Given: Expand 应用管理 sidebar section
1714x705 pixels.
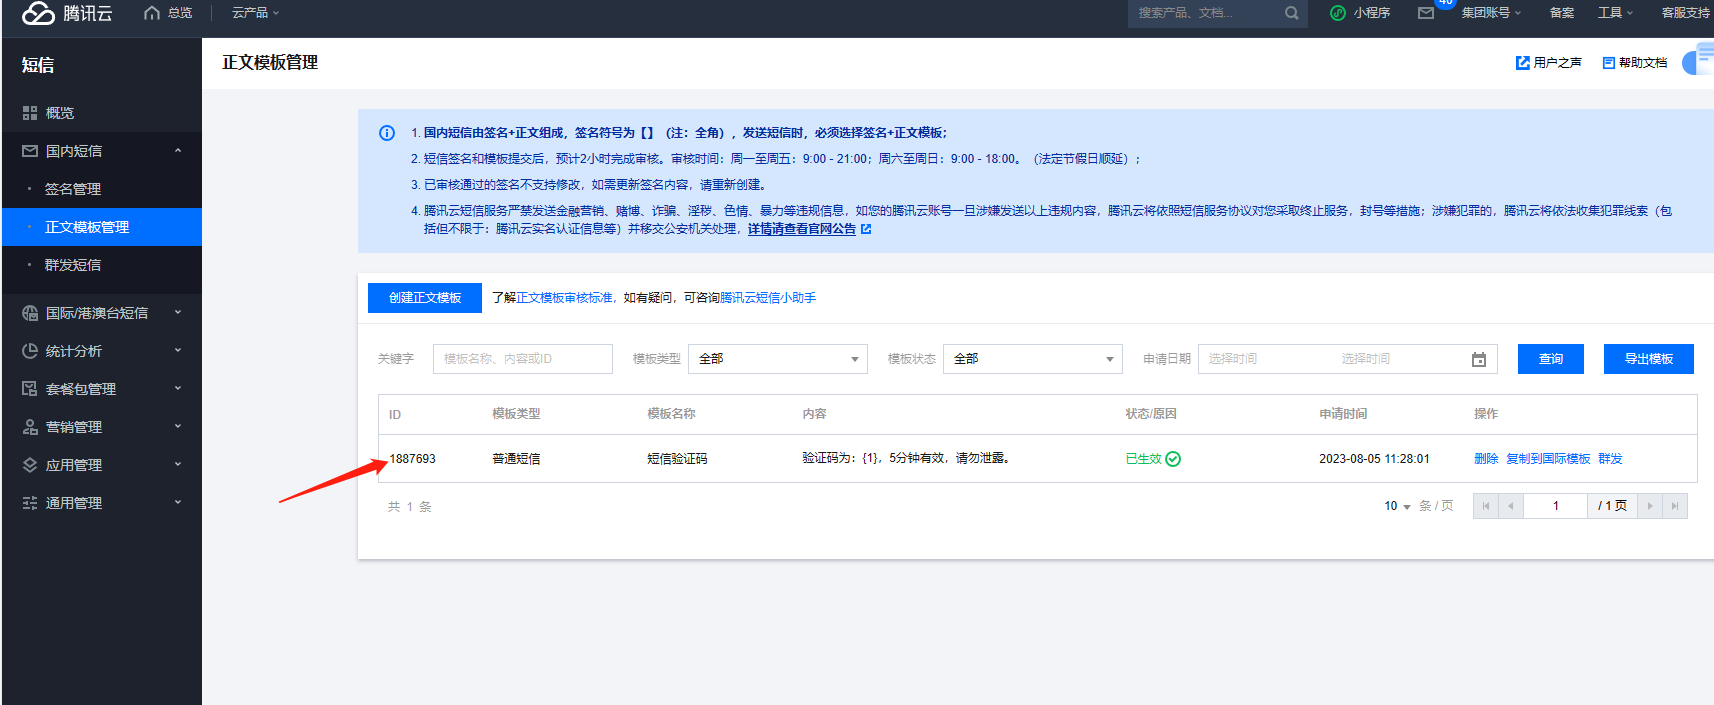Looking at the screenshot, I should pos(102,465).
